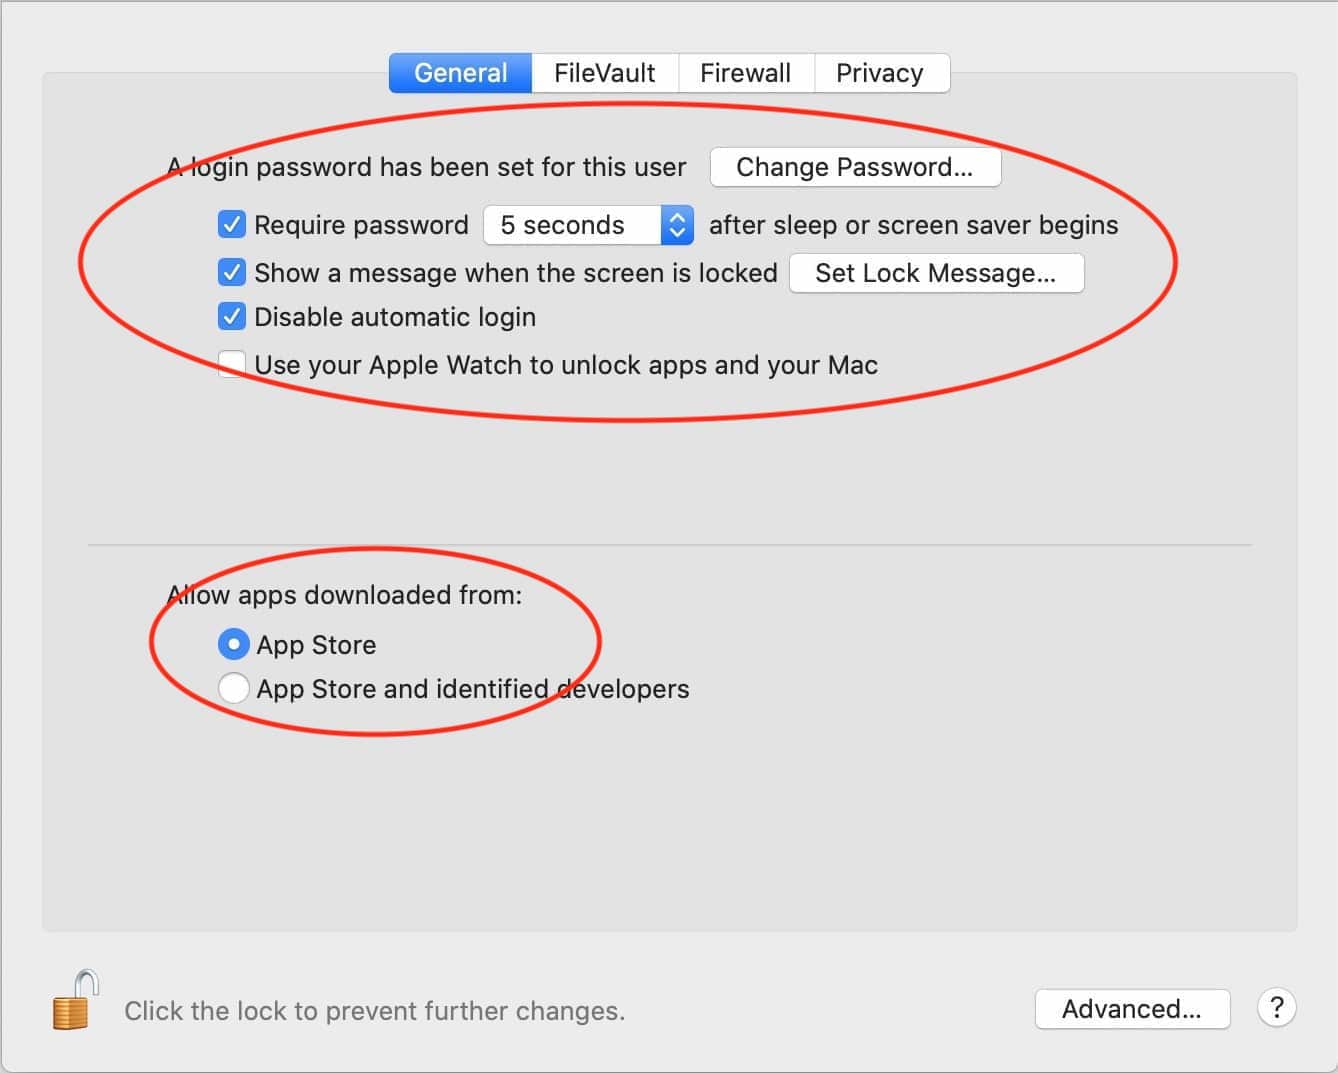Open the Advanced settings button
Screen dimensions: 1338x1073
(x=1132, y=1009)
